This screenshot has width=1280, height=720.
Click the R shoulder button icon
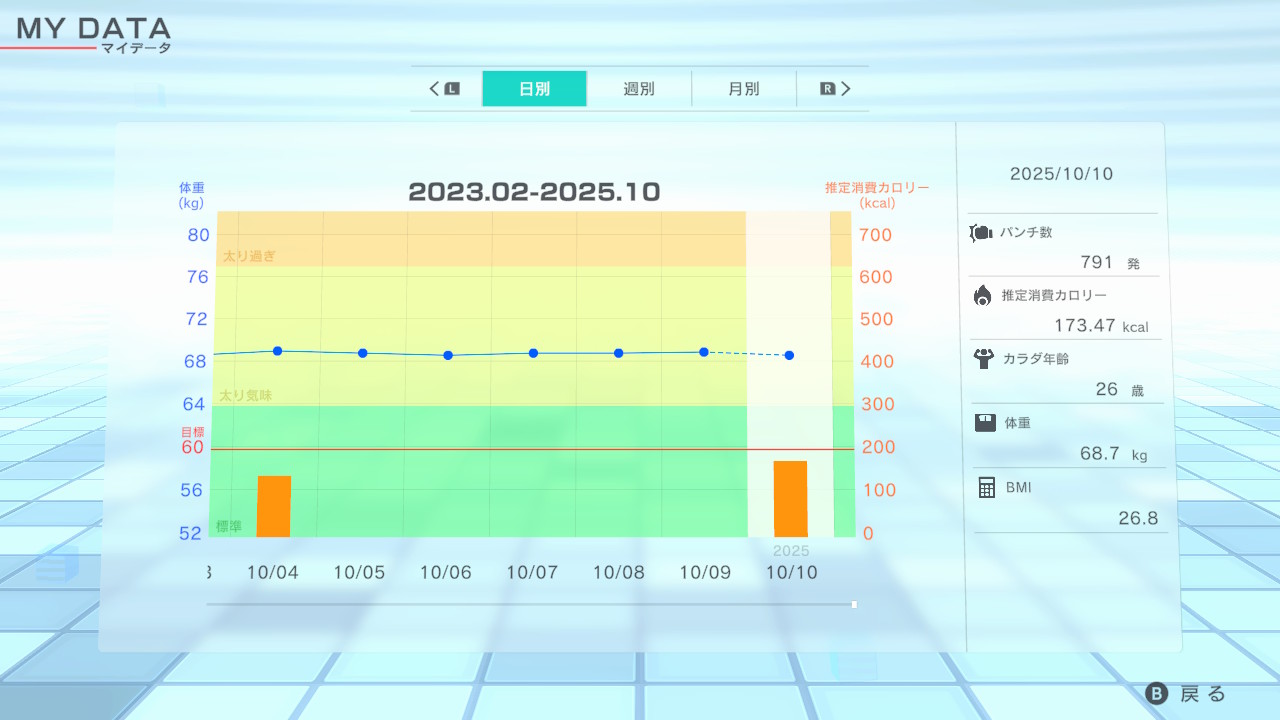coord(827,88)
